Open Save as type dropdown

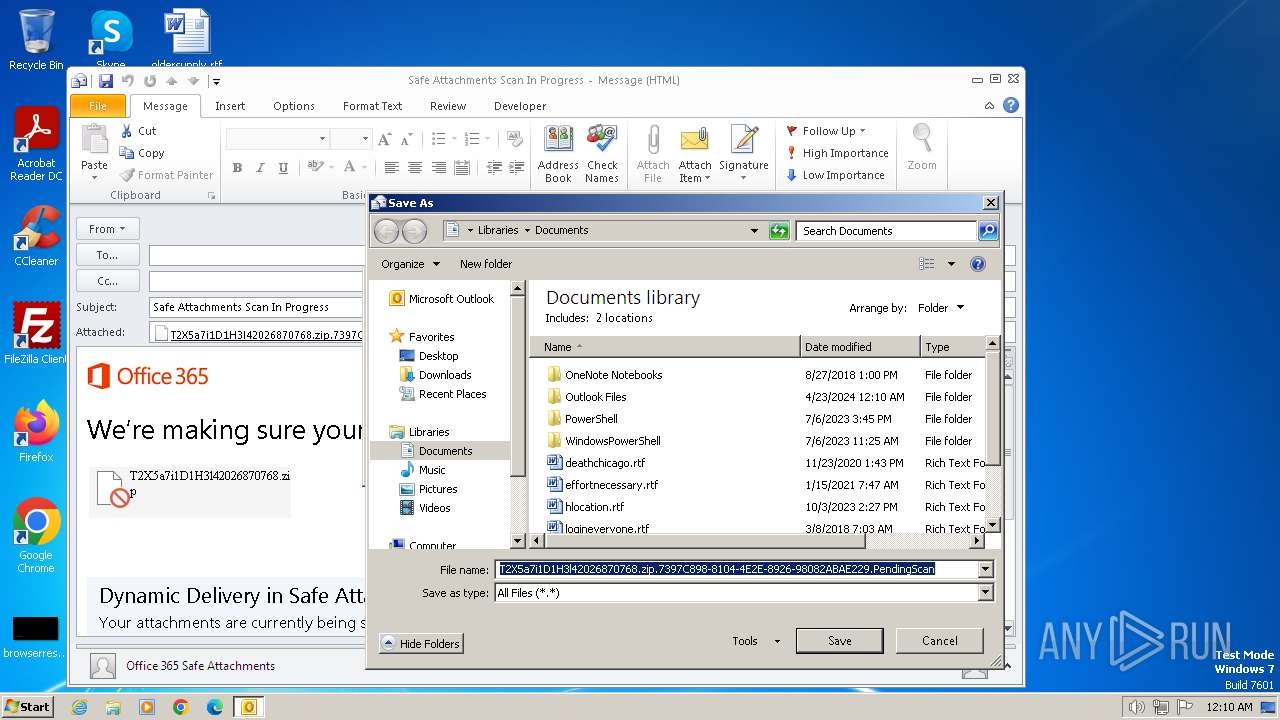pos(985,593)
